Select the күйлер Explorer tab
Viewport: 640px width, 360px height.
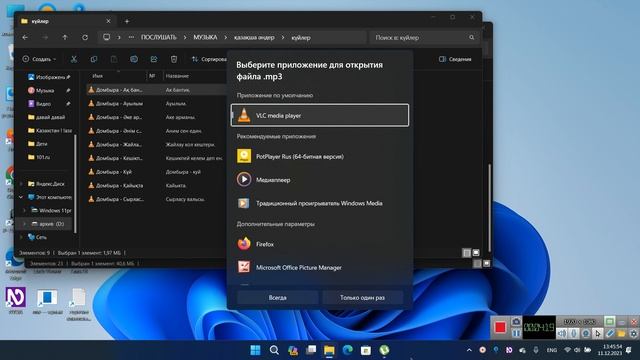[65, 21]
